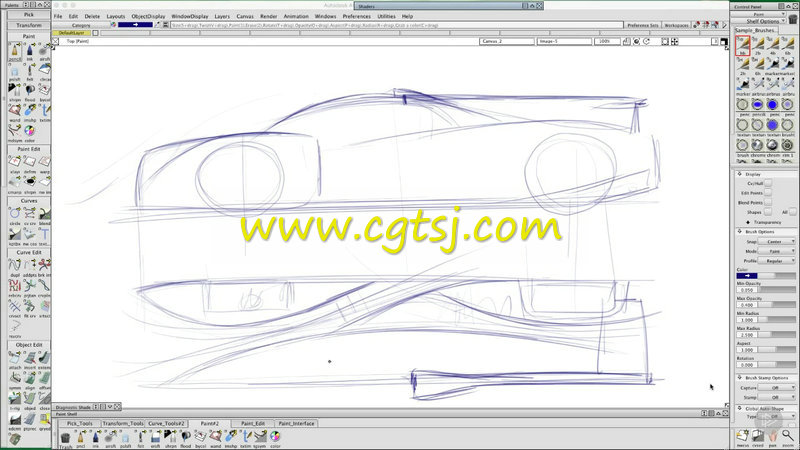Screen dimensions: 800x450
Task: Open the Stamp dropdown in Brush Stamp Options
Action: (x=776, y=397)
